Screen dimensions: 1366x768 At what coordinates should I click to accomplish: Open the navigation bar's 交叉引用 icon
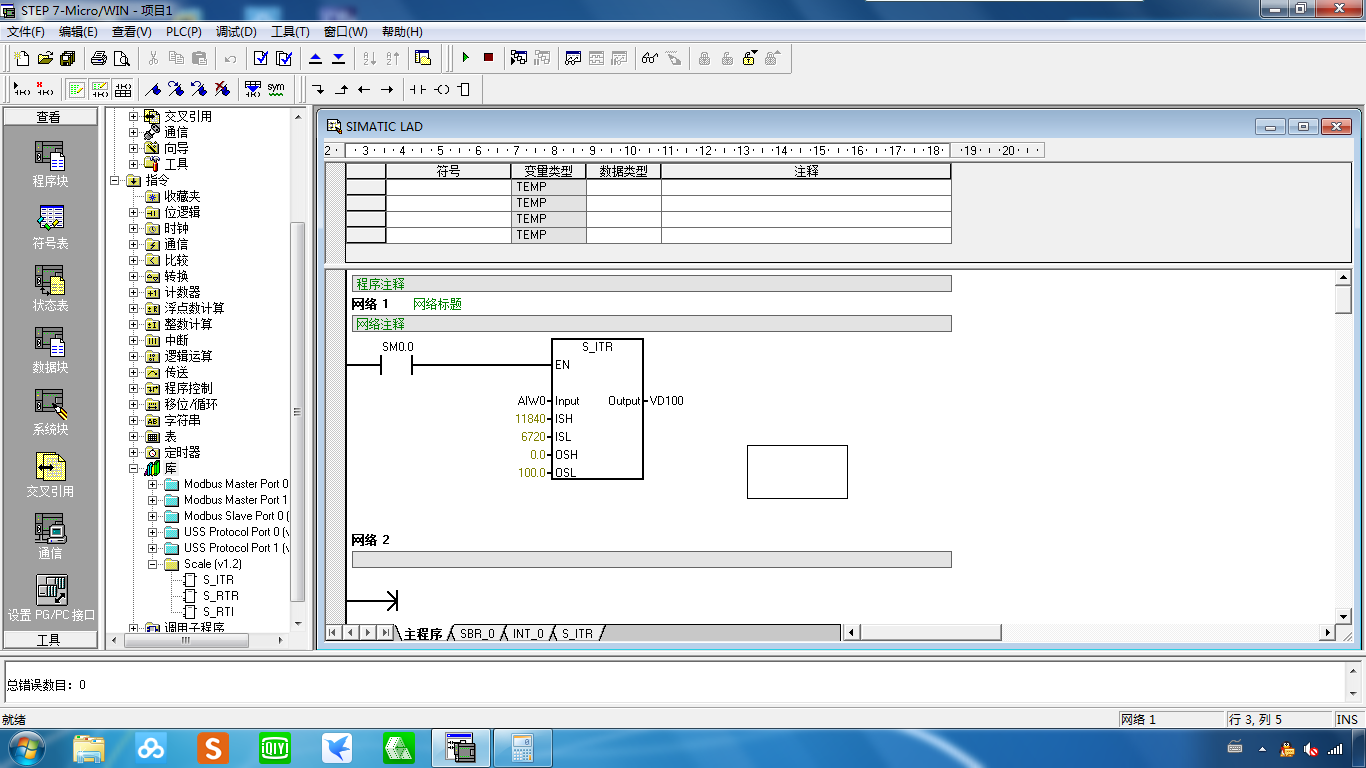point(50,475)
